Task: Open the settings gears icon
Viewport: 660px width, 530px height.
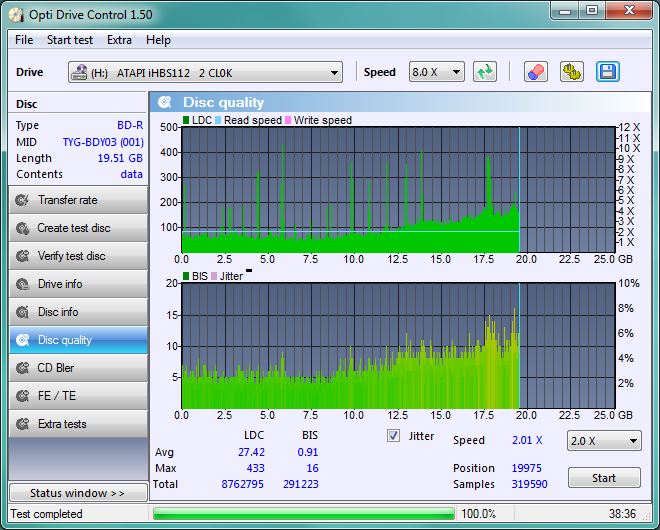Action: click(572, 72)
